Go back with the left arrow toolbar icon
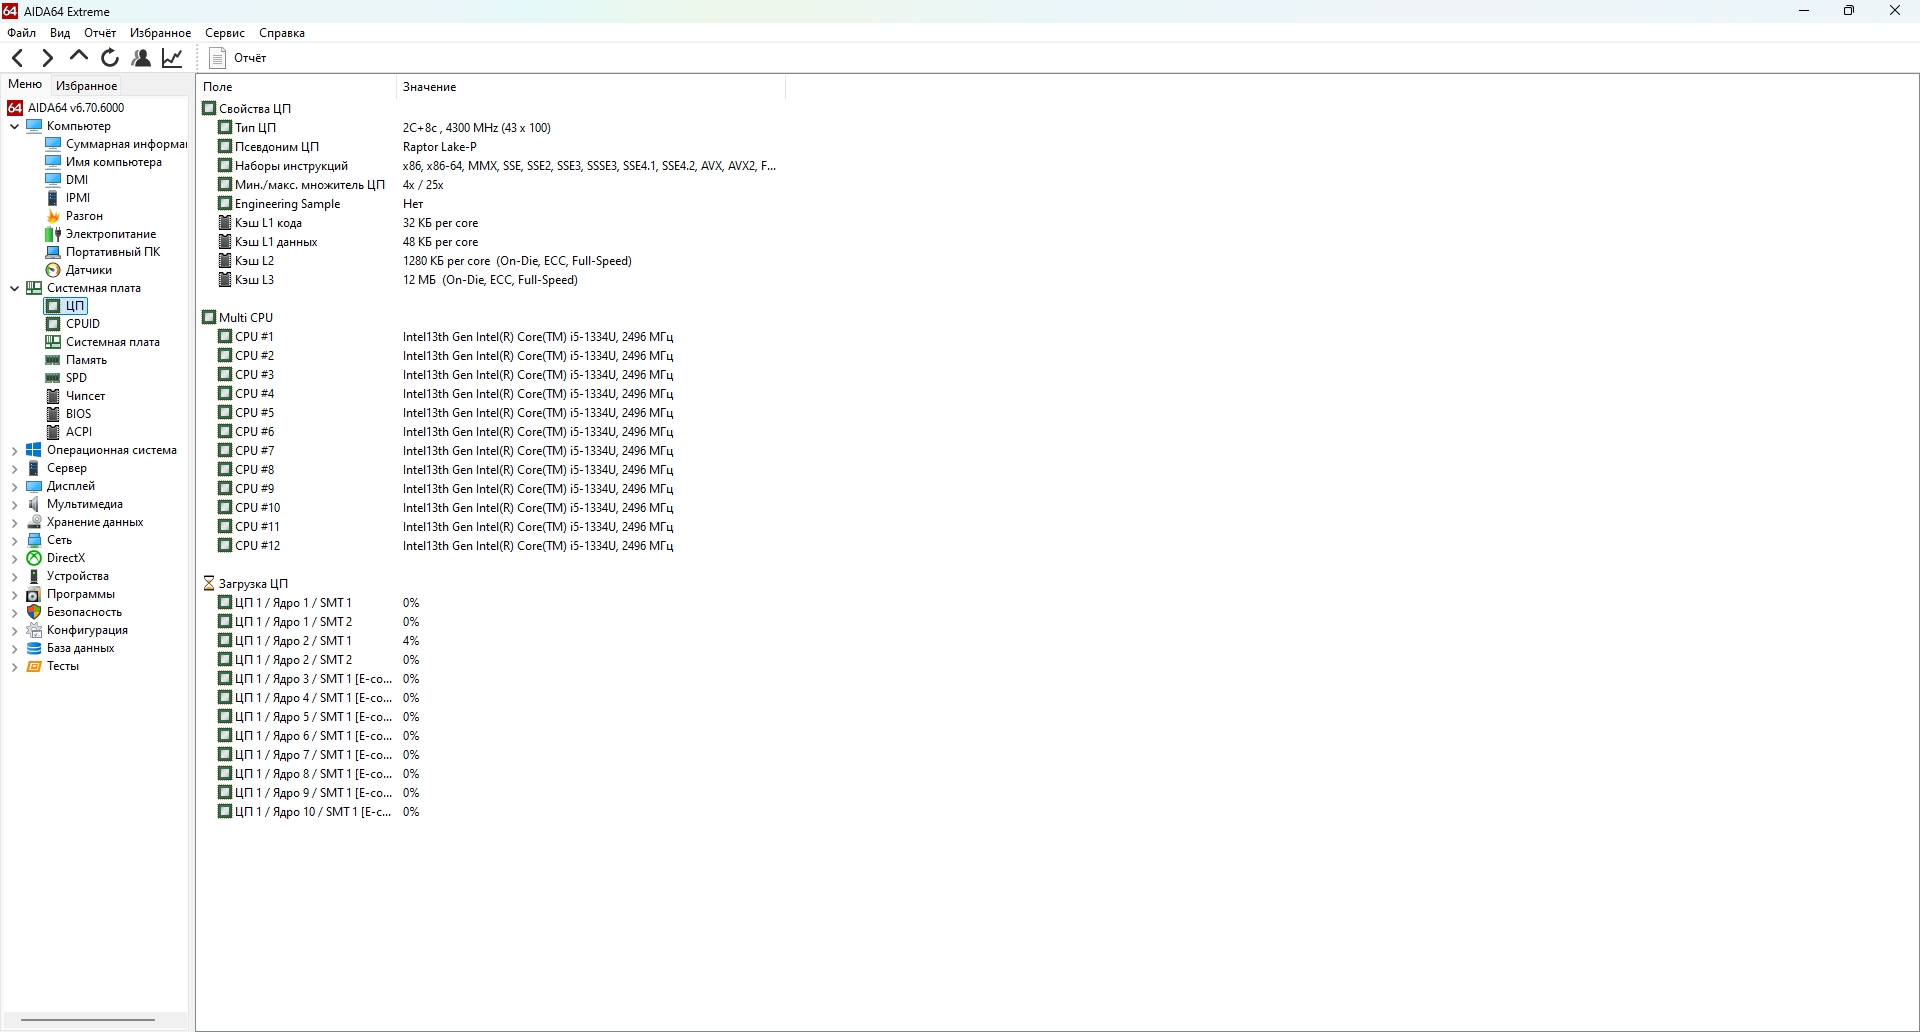Viewport: 1920px width, 1032px height. 17,58
